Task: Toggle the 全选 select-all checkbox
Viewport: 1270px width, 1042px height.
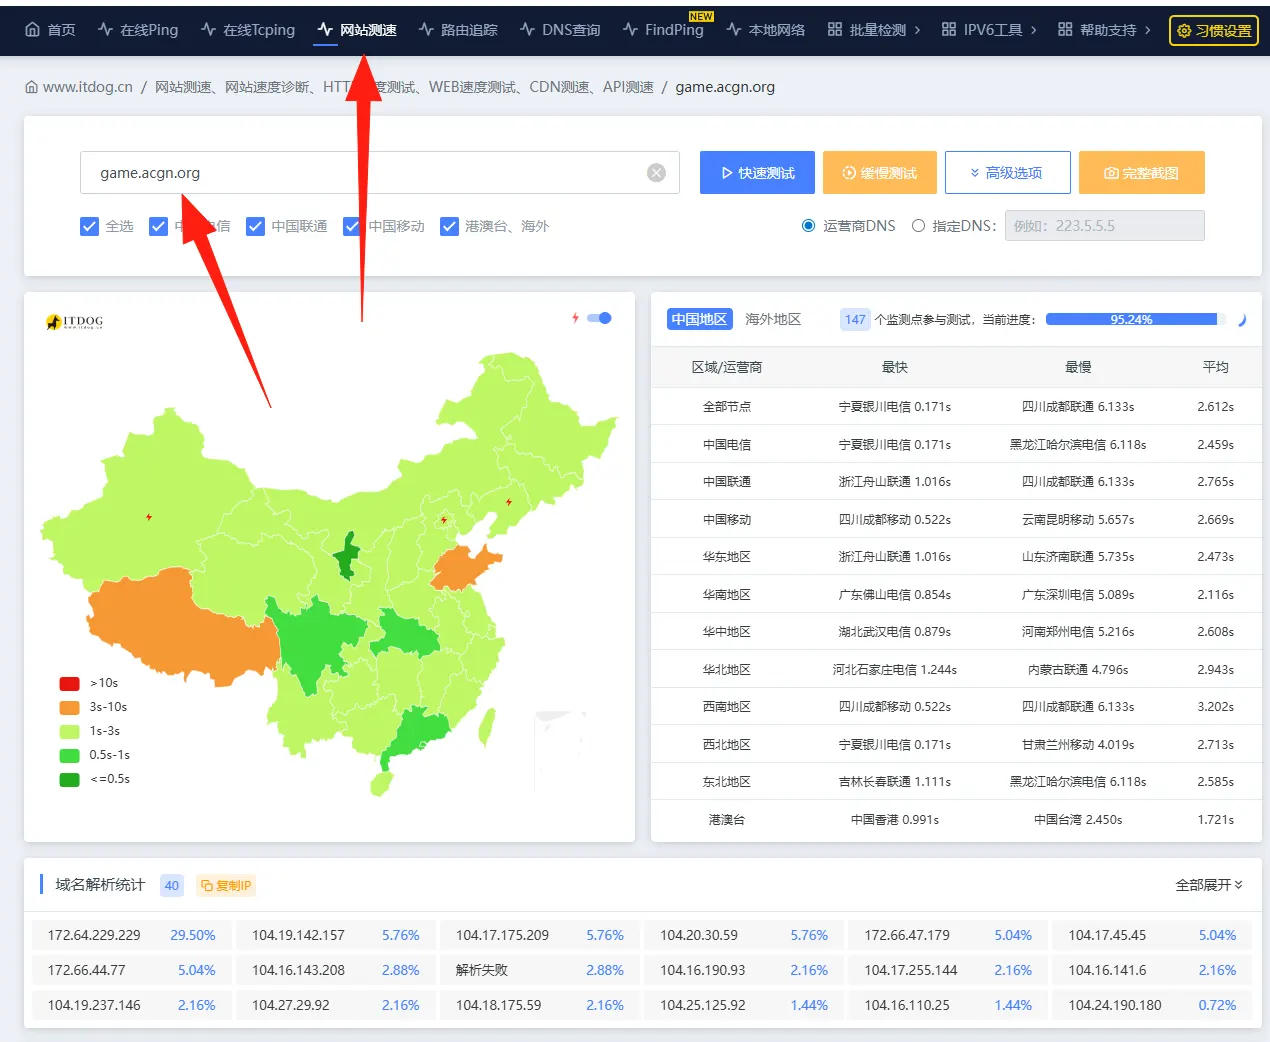Action: click(x=89, y=226)
